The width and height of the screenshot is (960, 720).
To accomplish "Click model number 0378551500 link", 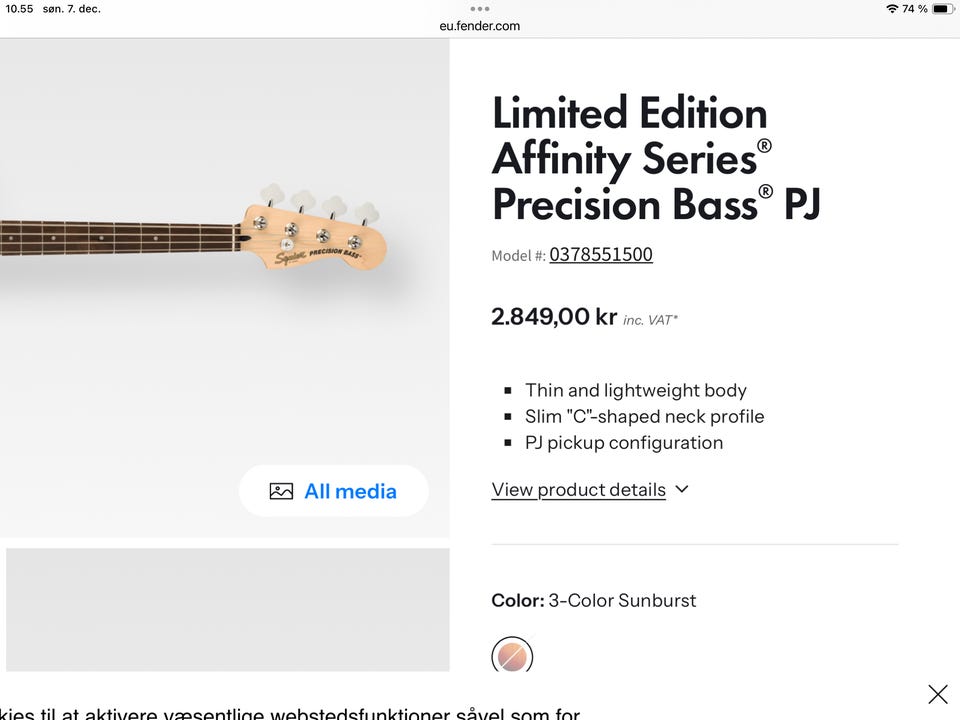I will coord(600,255).
